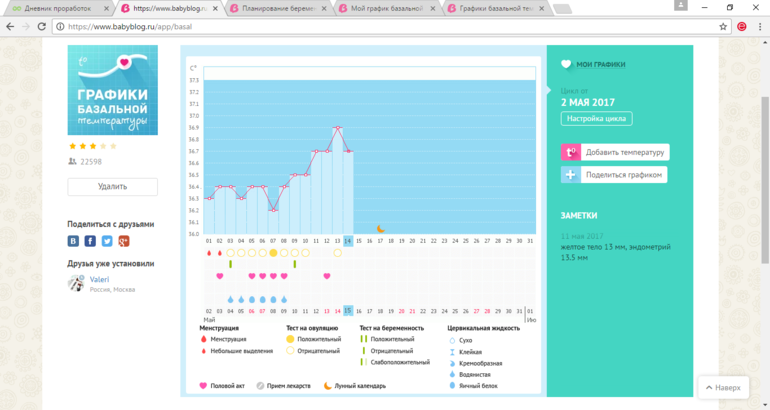The width and height of the screenshot is (770, 410).
Task: Reload the page in the browser
Action: [x=42, y=26]
